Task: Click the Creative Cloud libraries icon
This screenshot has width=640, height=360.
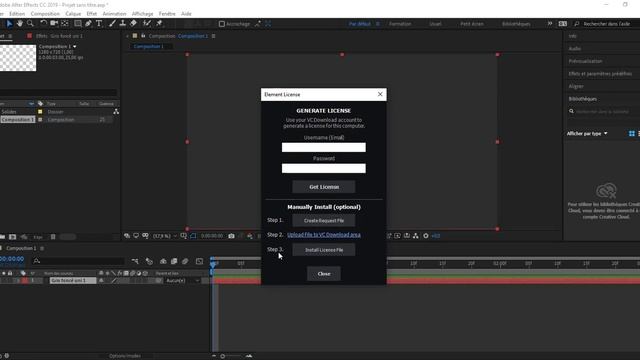Action: [x=606, y=191]
